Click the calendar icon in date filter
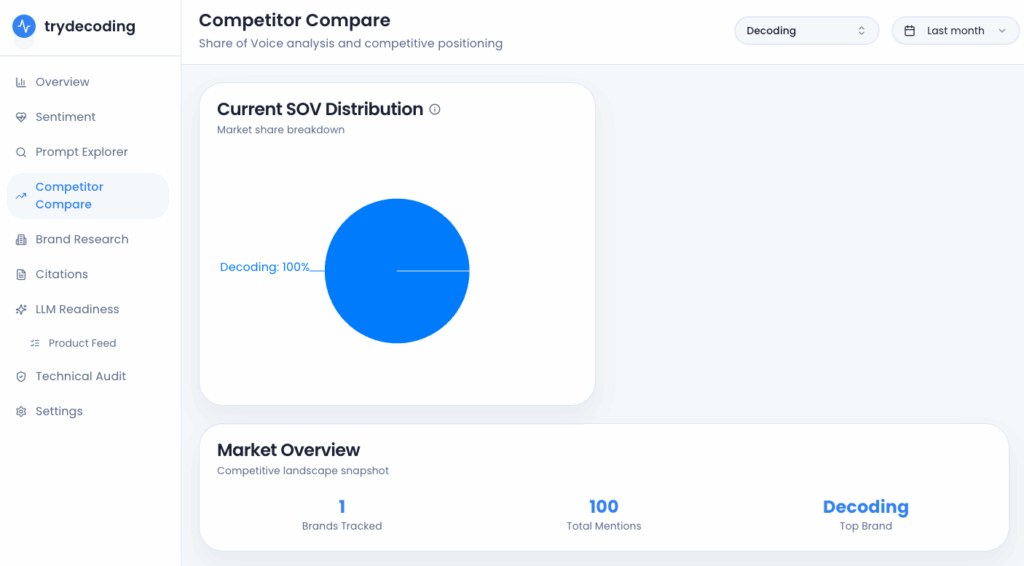 click(910, 31)
